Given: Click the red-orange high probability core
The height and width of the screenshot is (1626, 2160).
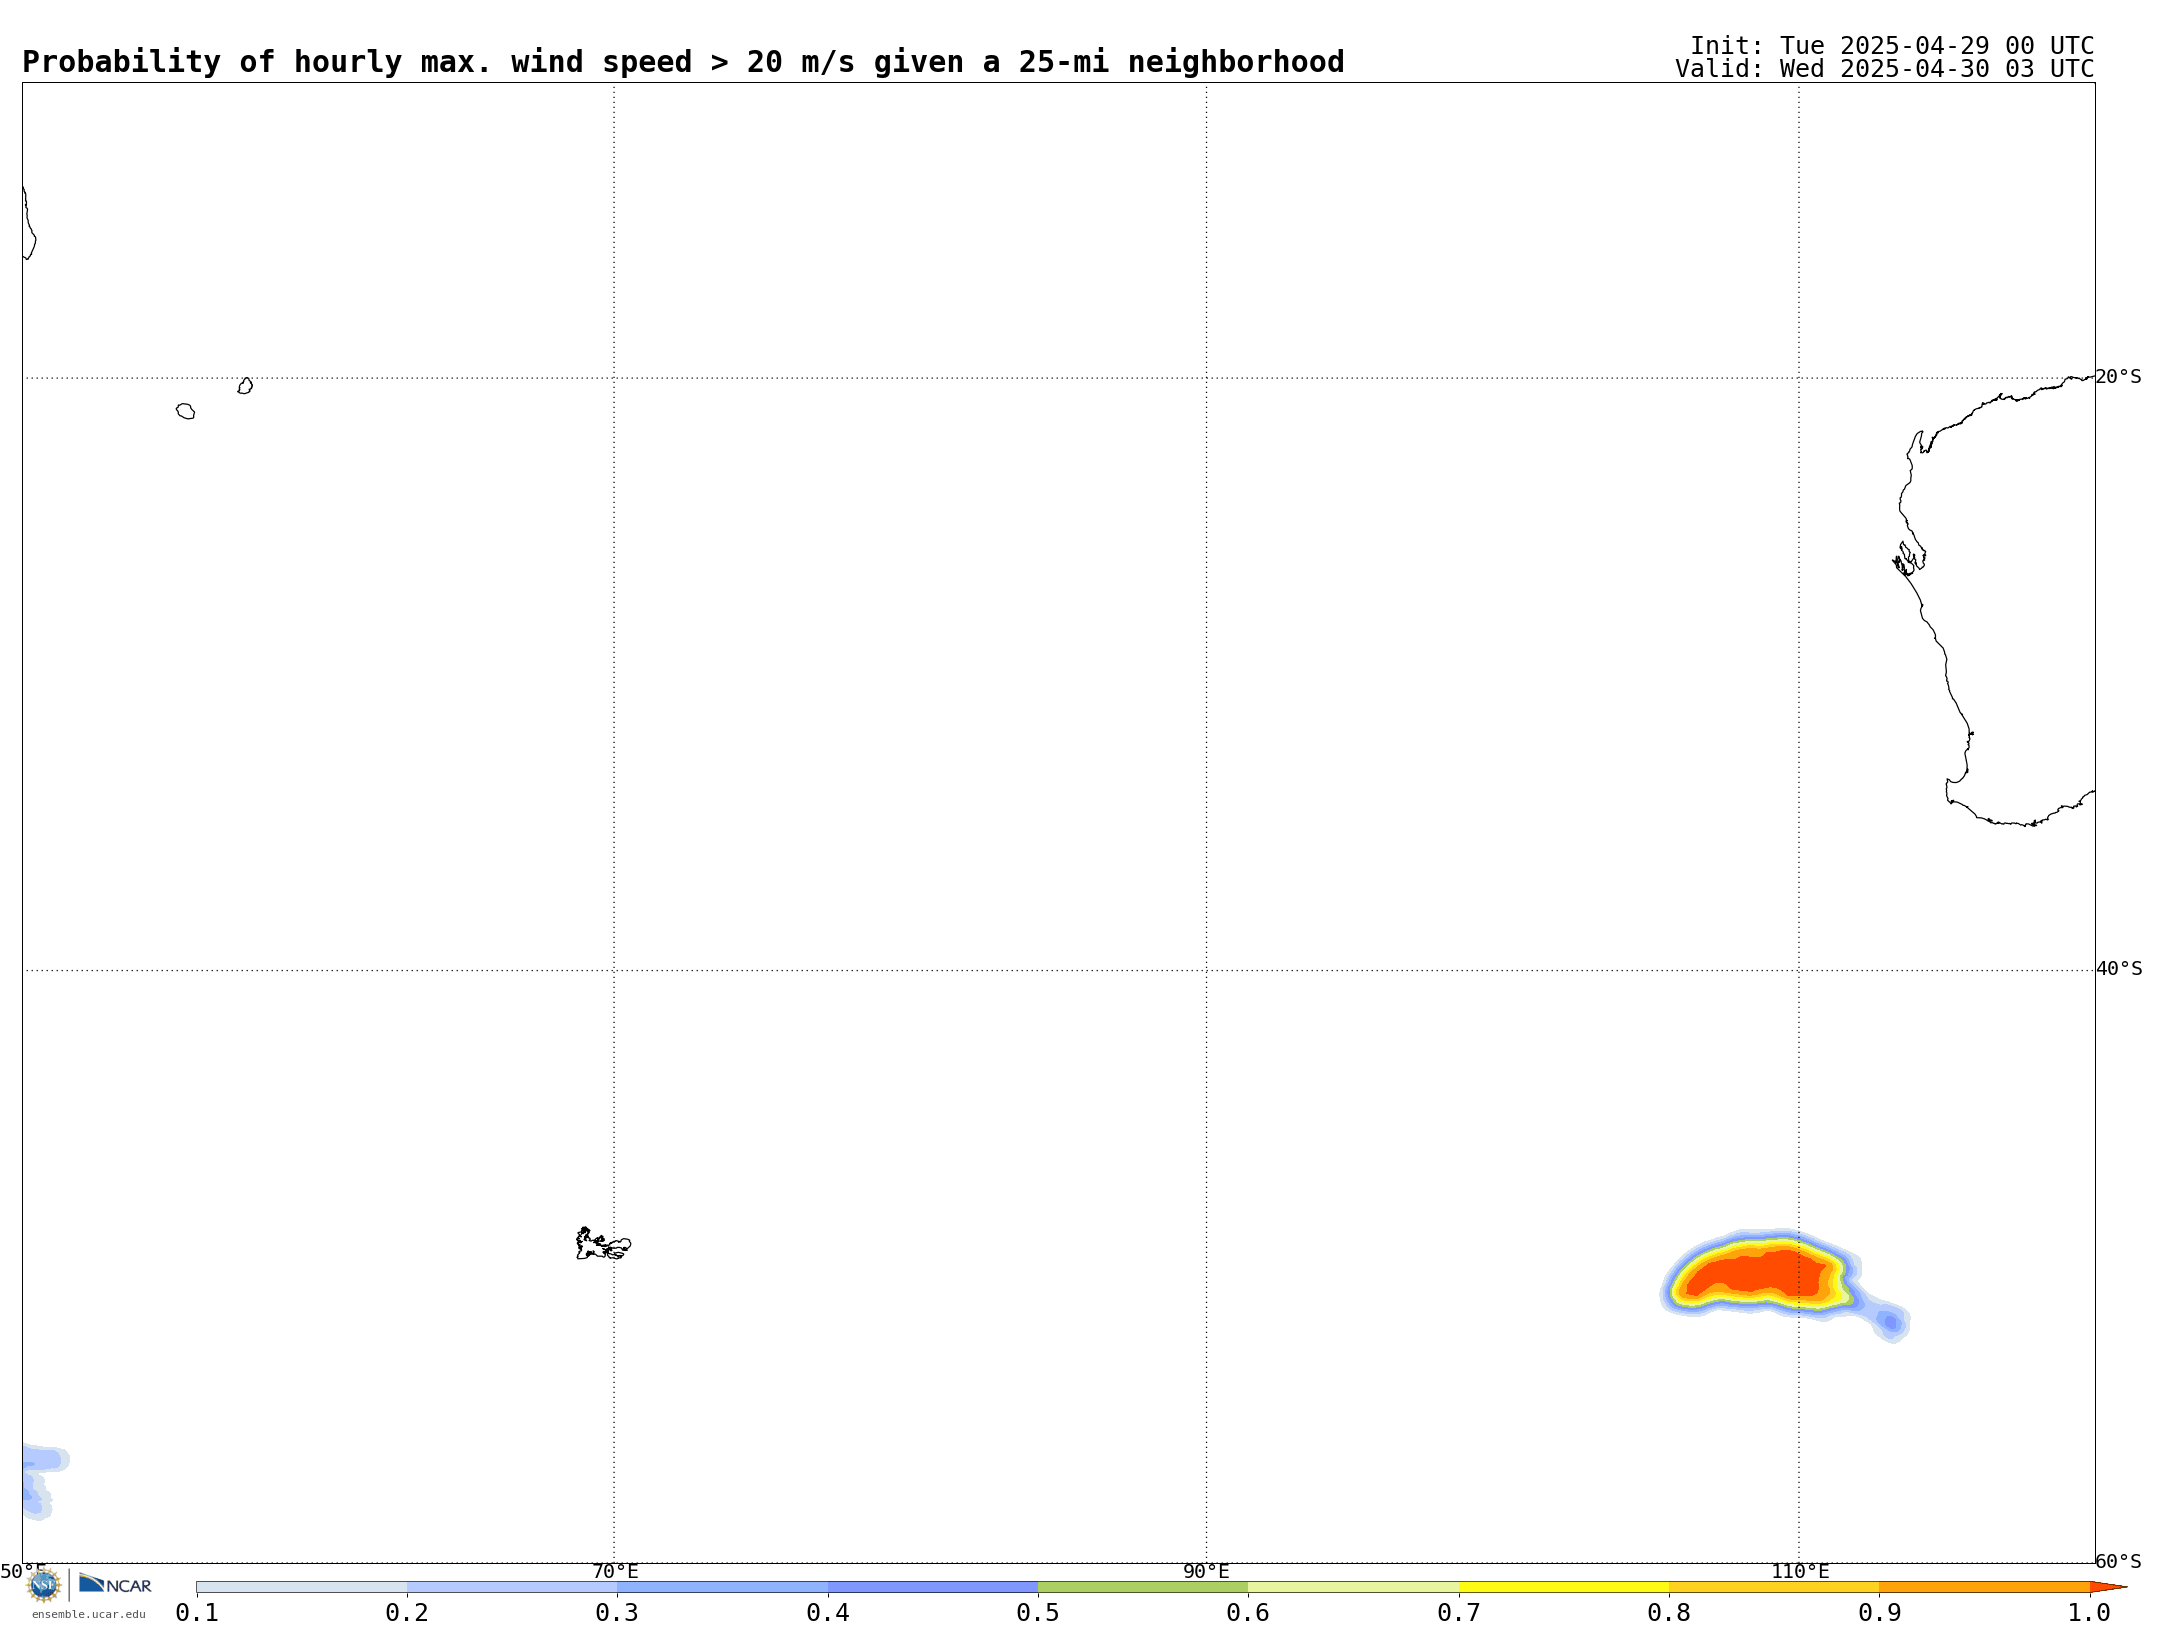Looking at the screenshot, I should (1760, 1273).
